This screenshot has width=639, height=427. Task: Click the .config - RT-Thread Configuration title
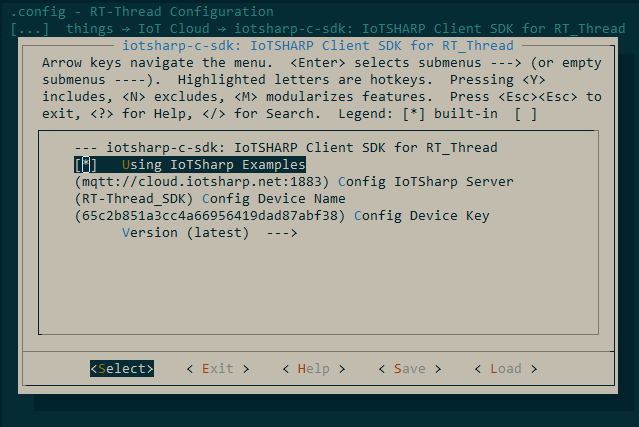(x=142, y=12)
